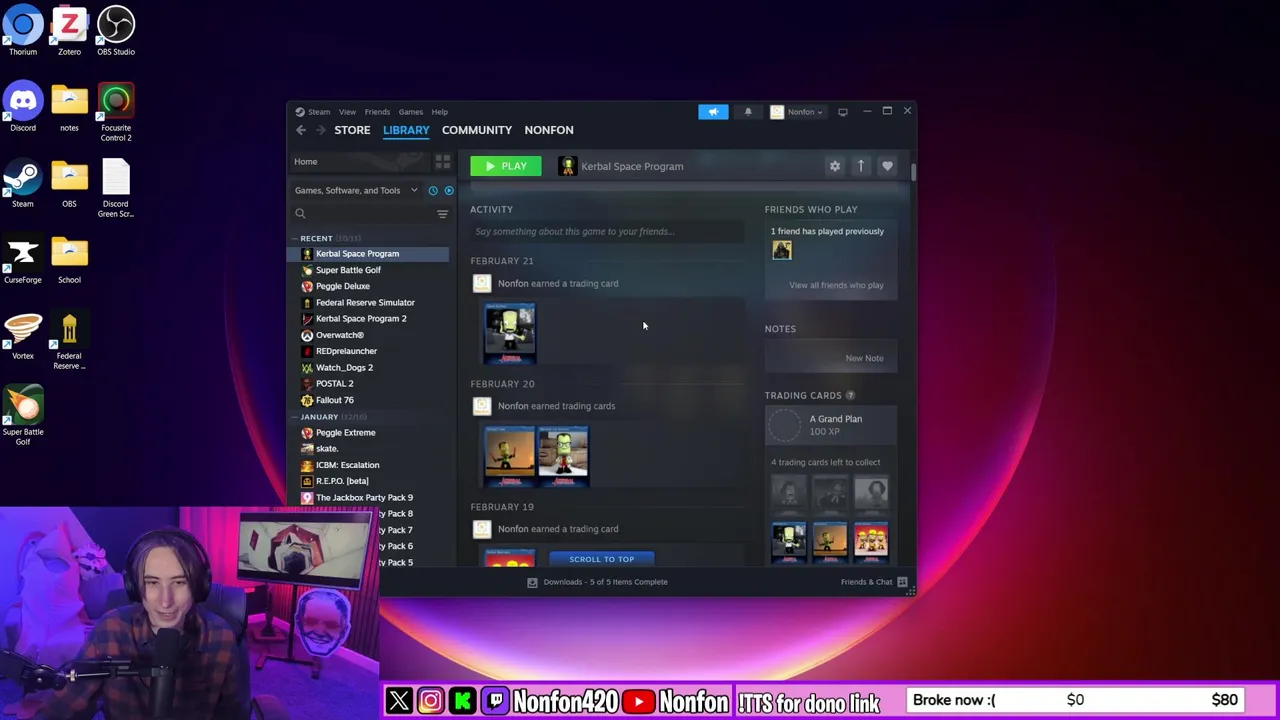This screenshot has height=720, width=1280.
Task: Click the upload arrow icon in game header
Action: tap(861, 166)
